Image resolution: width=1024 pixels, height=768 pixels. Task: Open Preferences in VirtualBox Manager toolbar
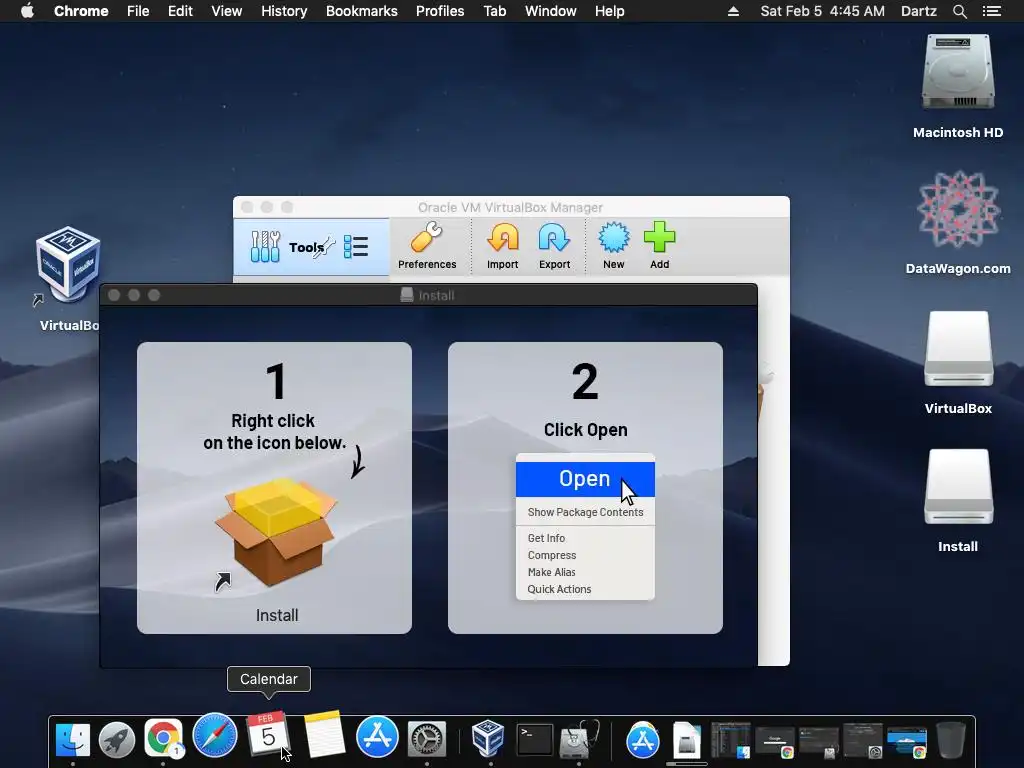click(x=427, y=246)
